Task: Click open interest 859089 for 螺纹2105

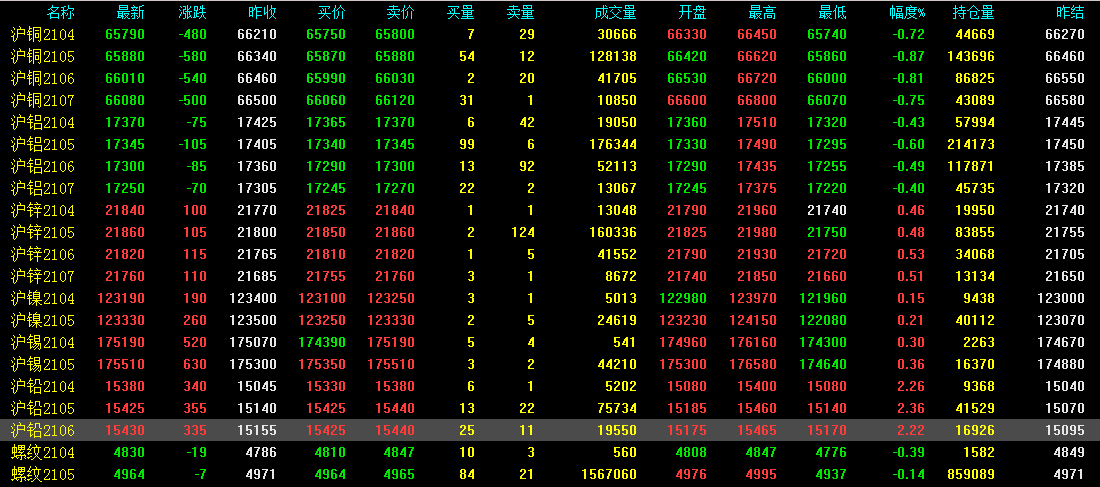Action: tap(972, 474)
